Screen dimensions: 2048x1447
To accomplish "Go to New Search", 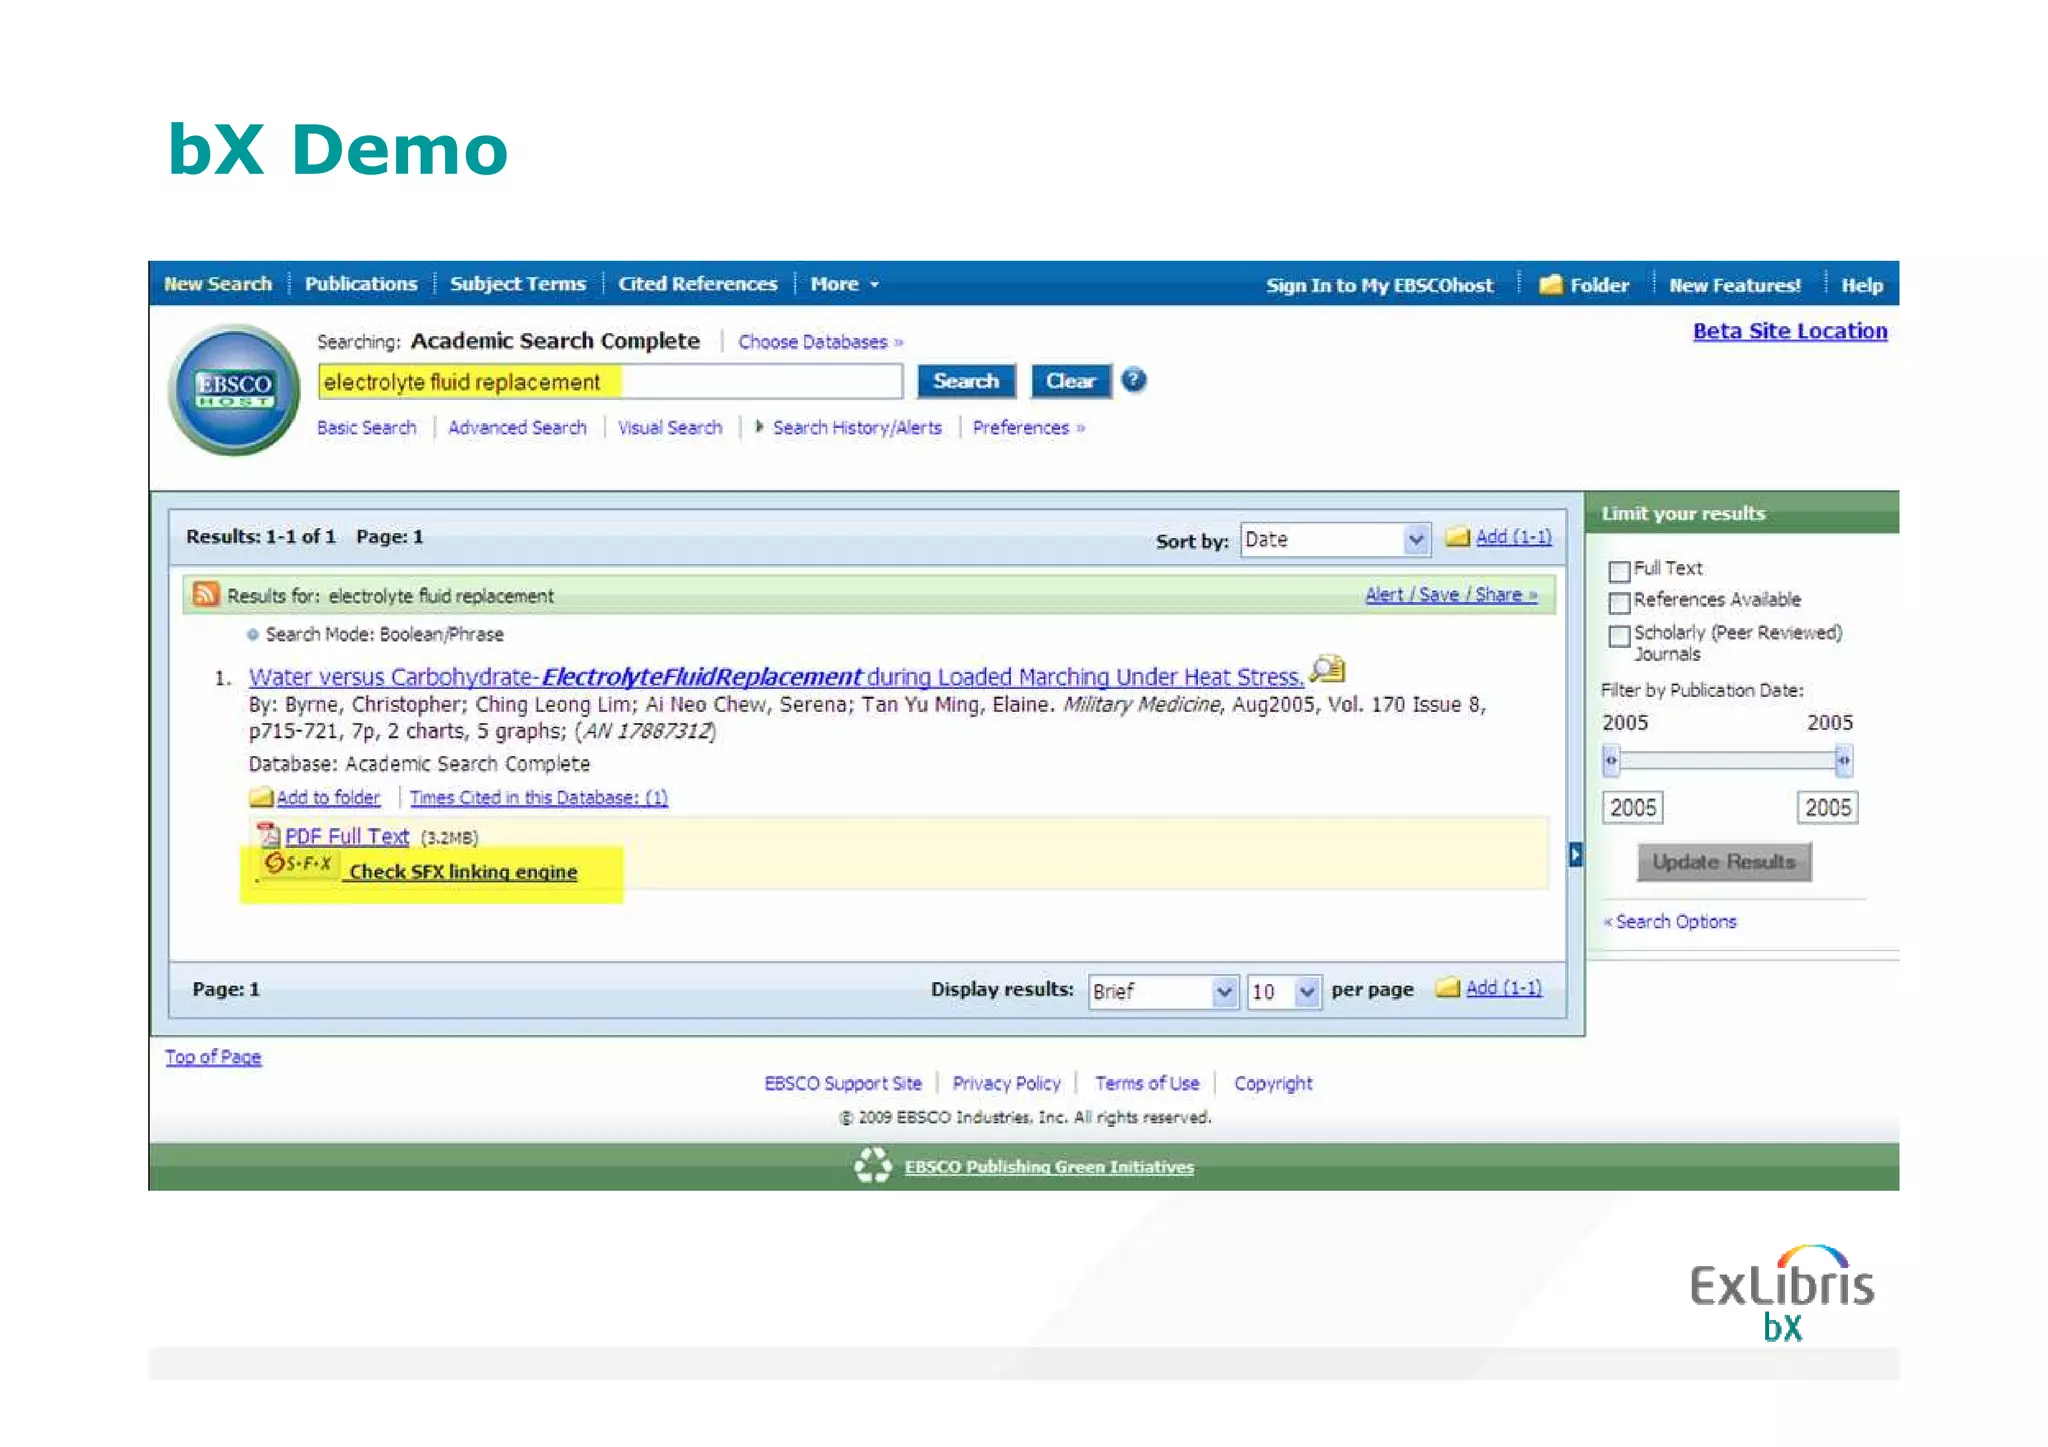I will pos(218,284).
